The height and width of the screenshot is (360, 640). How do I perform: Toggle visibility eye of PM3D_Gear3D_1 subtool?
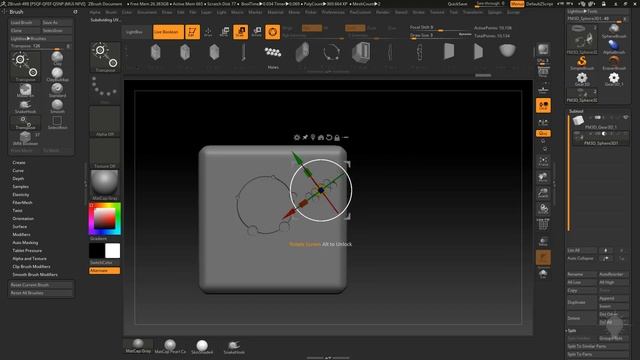click(625, 118)
